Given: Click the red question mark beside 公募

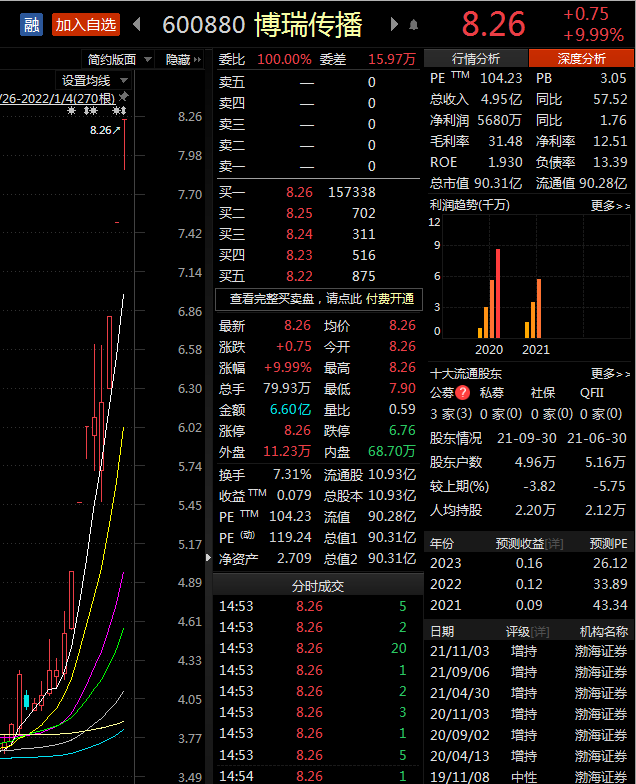Looking at the screenshot, I should (x=462, y=393).
